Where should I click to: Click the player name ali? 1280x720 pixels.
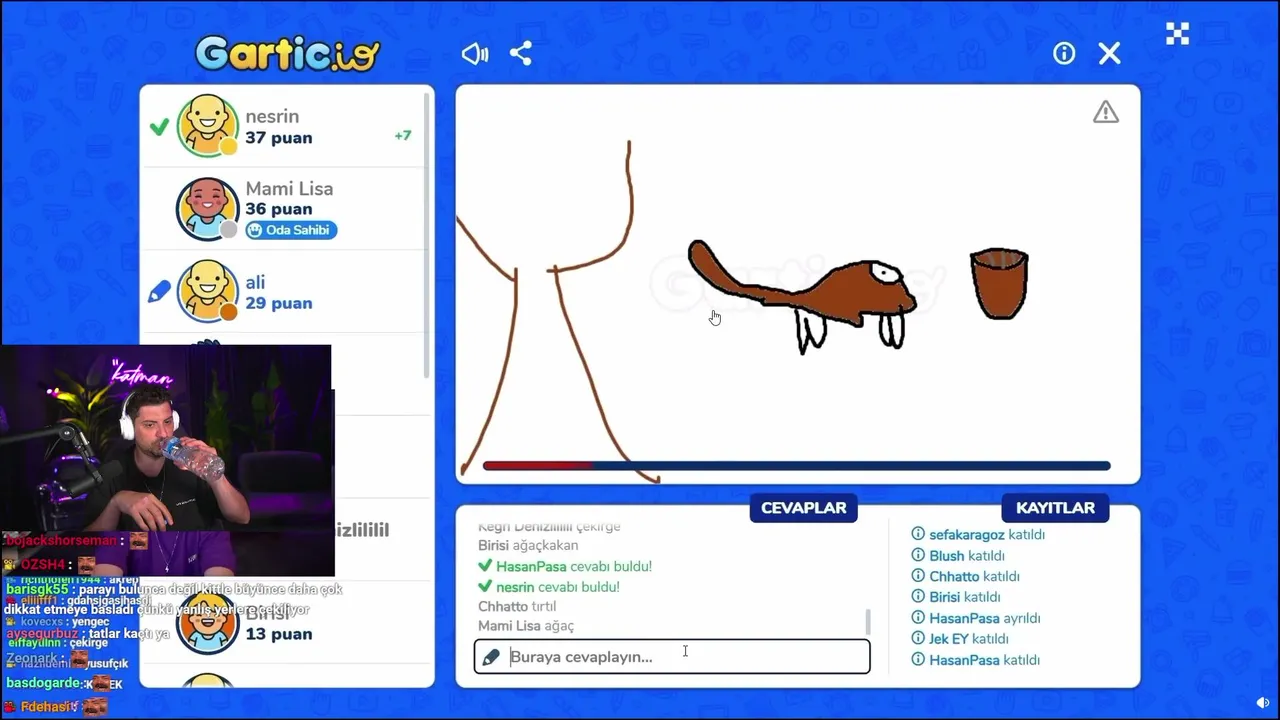tap(255, 282)
